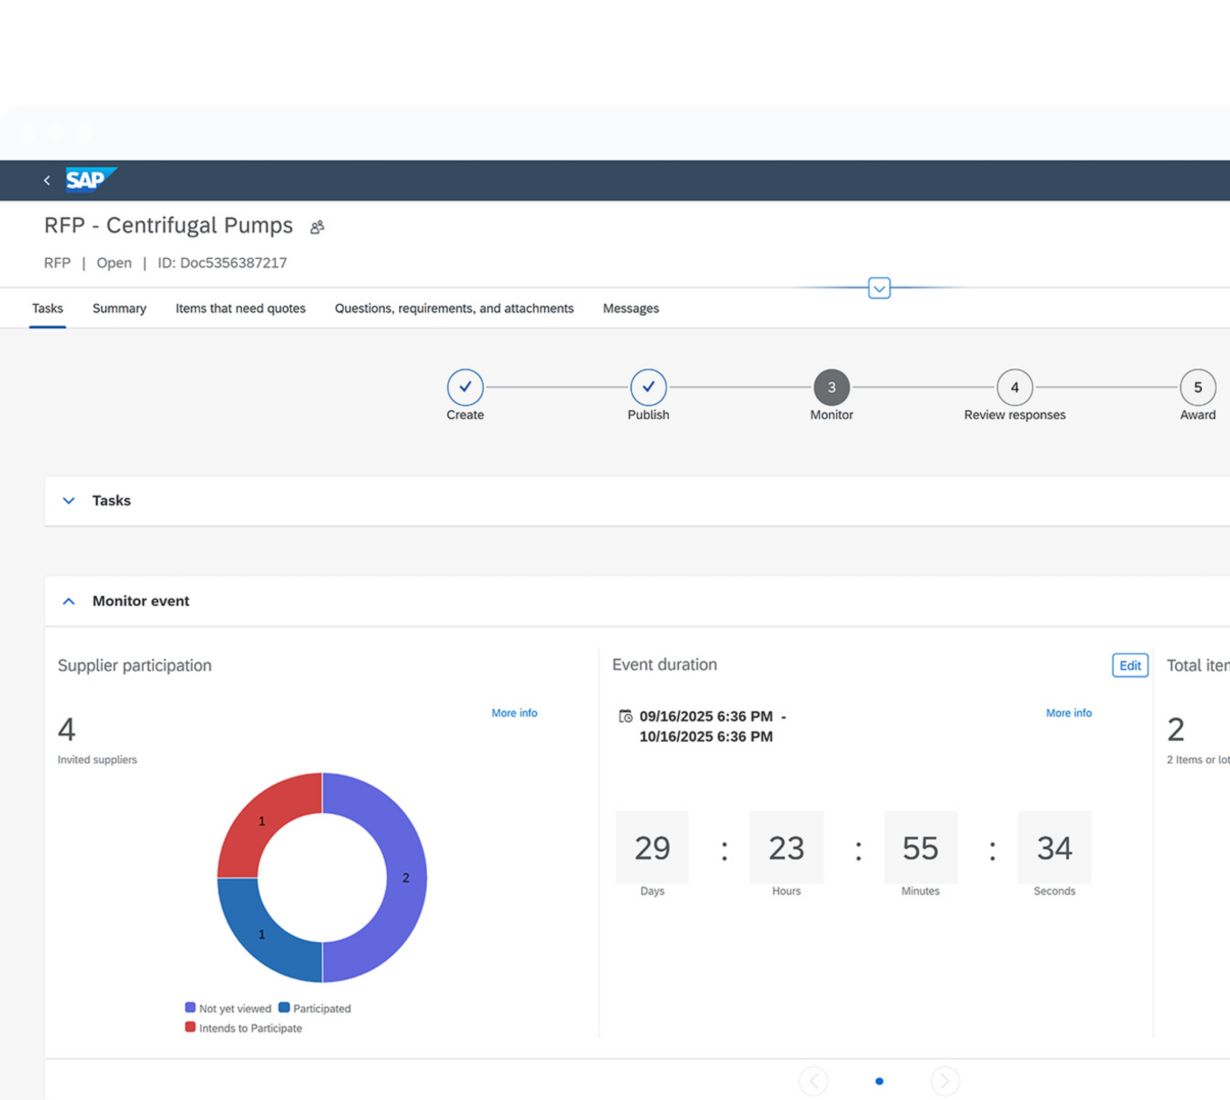Click the SAP logo
Image resolution: width=1230 pixels, height=1100 pixels.
89,180
